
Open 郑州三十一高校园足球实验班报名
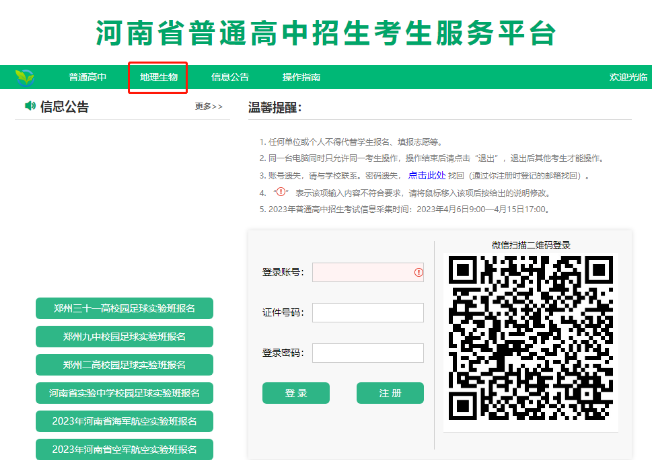124,308
